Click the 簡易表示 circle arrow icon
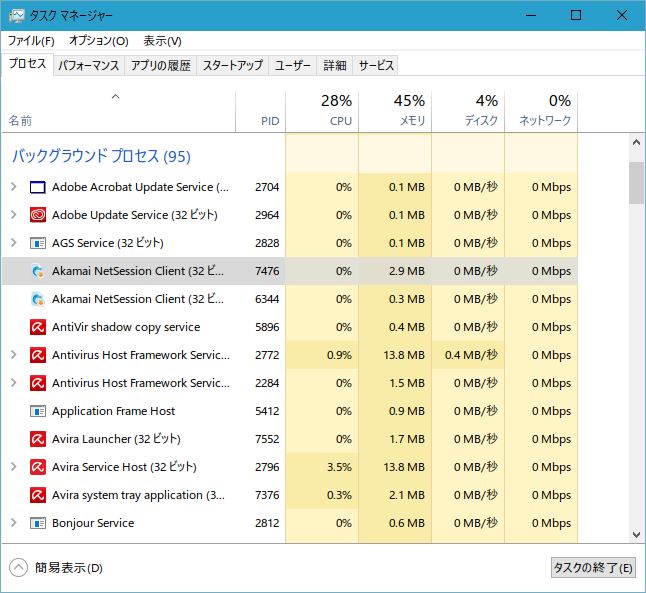This screenshot has width=646, height=593. [18, 568]
